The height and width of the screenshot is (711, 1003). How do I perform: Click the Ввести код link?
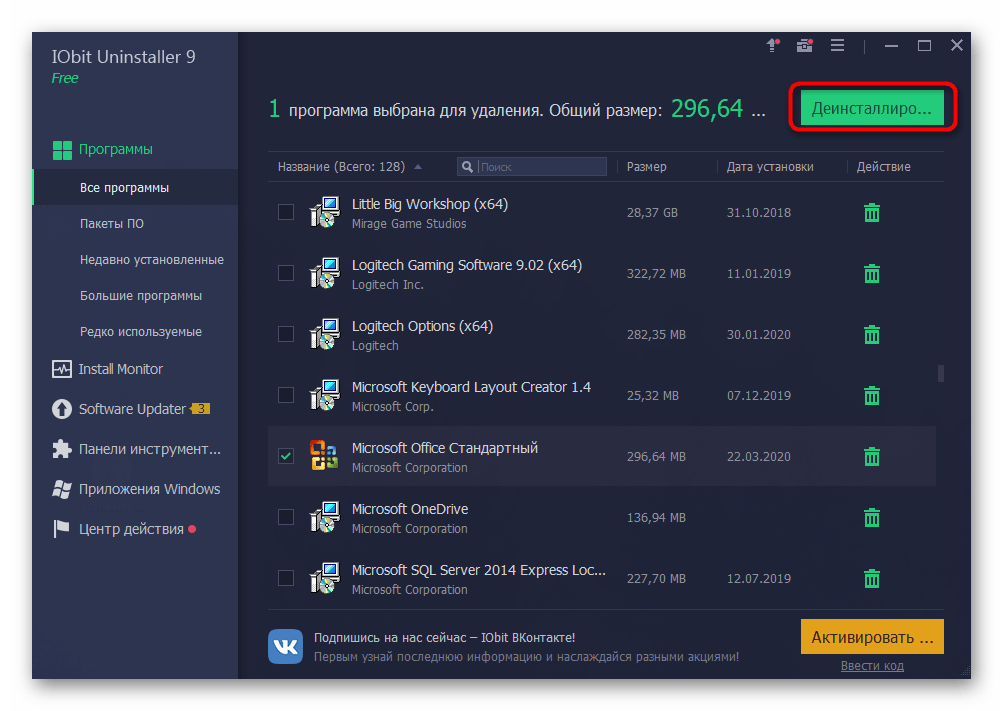[x=872, y=666]
